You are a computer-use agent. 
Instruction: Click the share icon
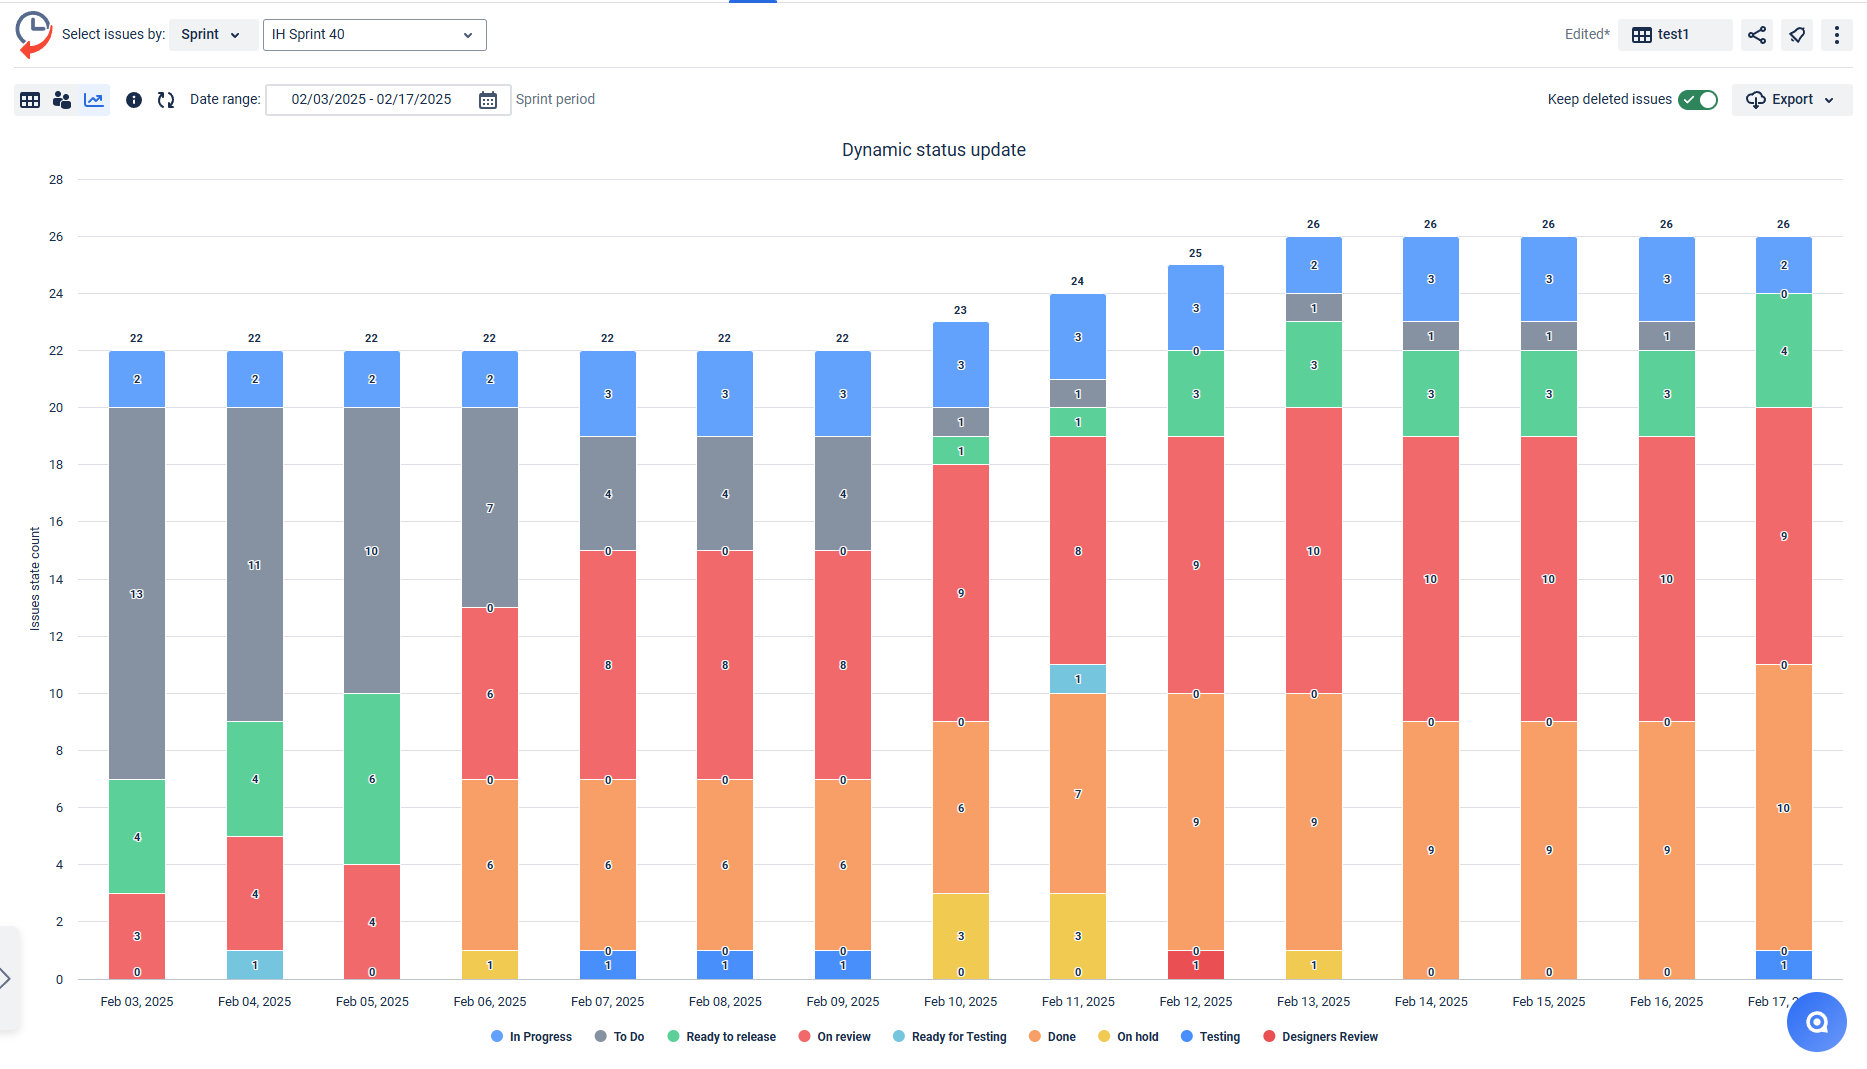pos(1757,35)
